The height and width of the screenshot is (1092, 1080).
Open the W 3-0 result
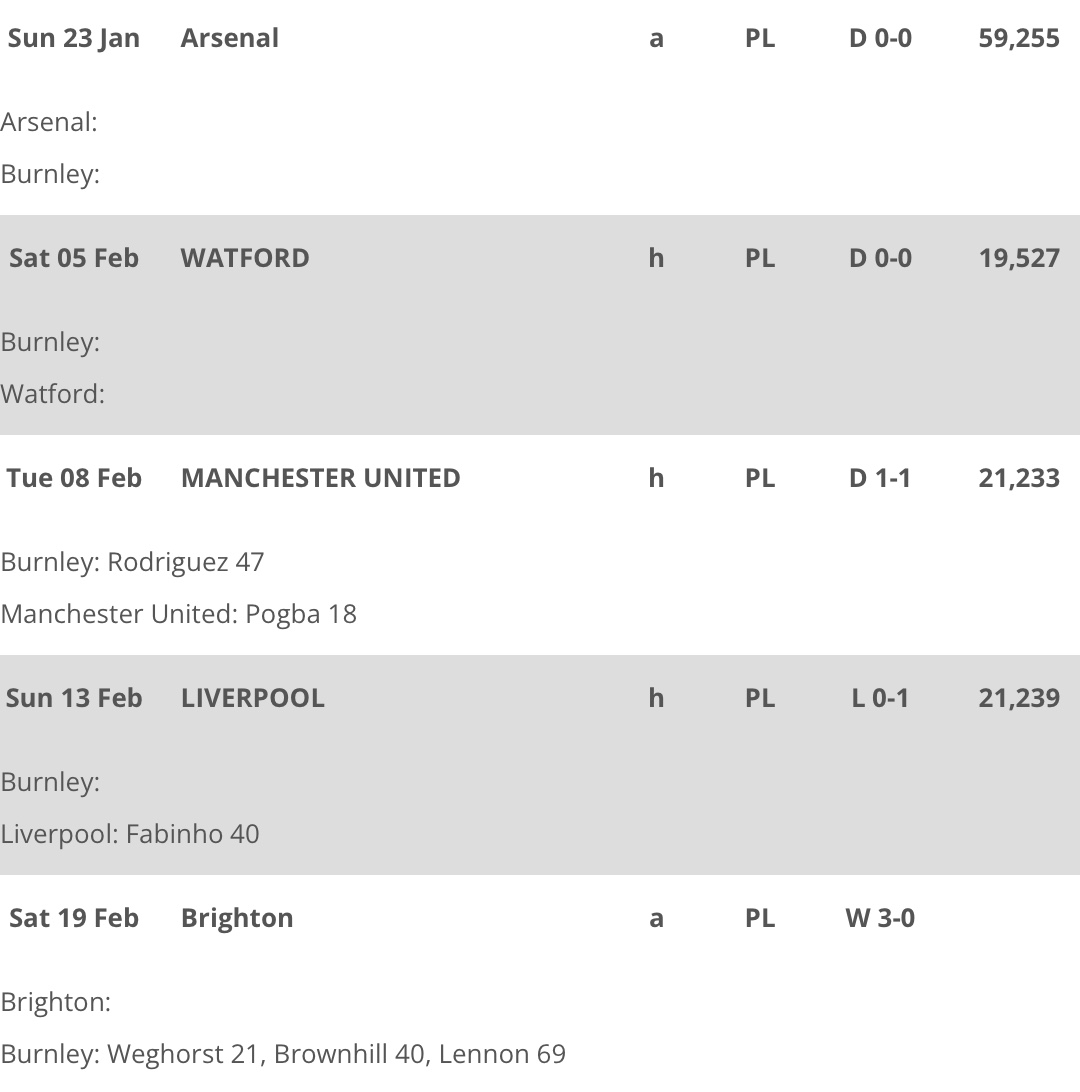click(880, 918)
